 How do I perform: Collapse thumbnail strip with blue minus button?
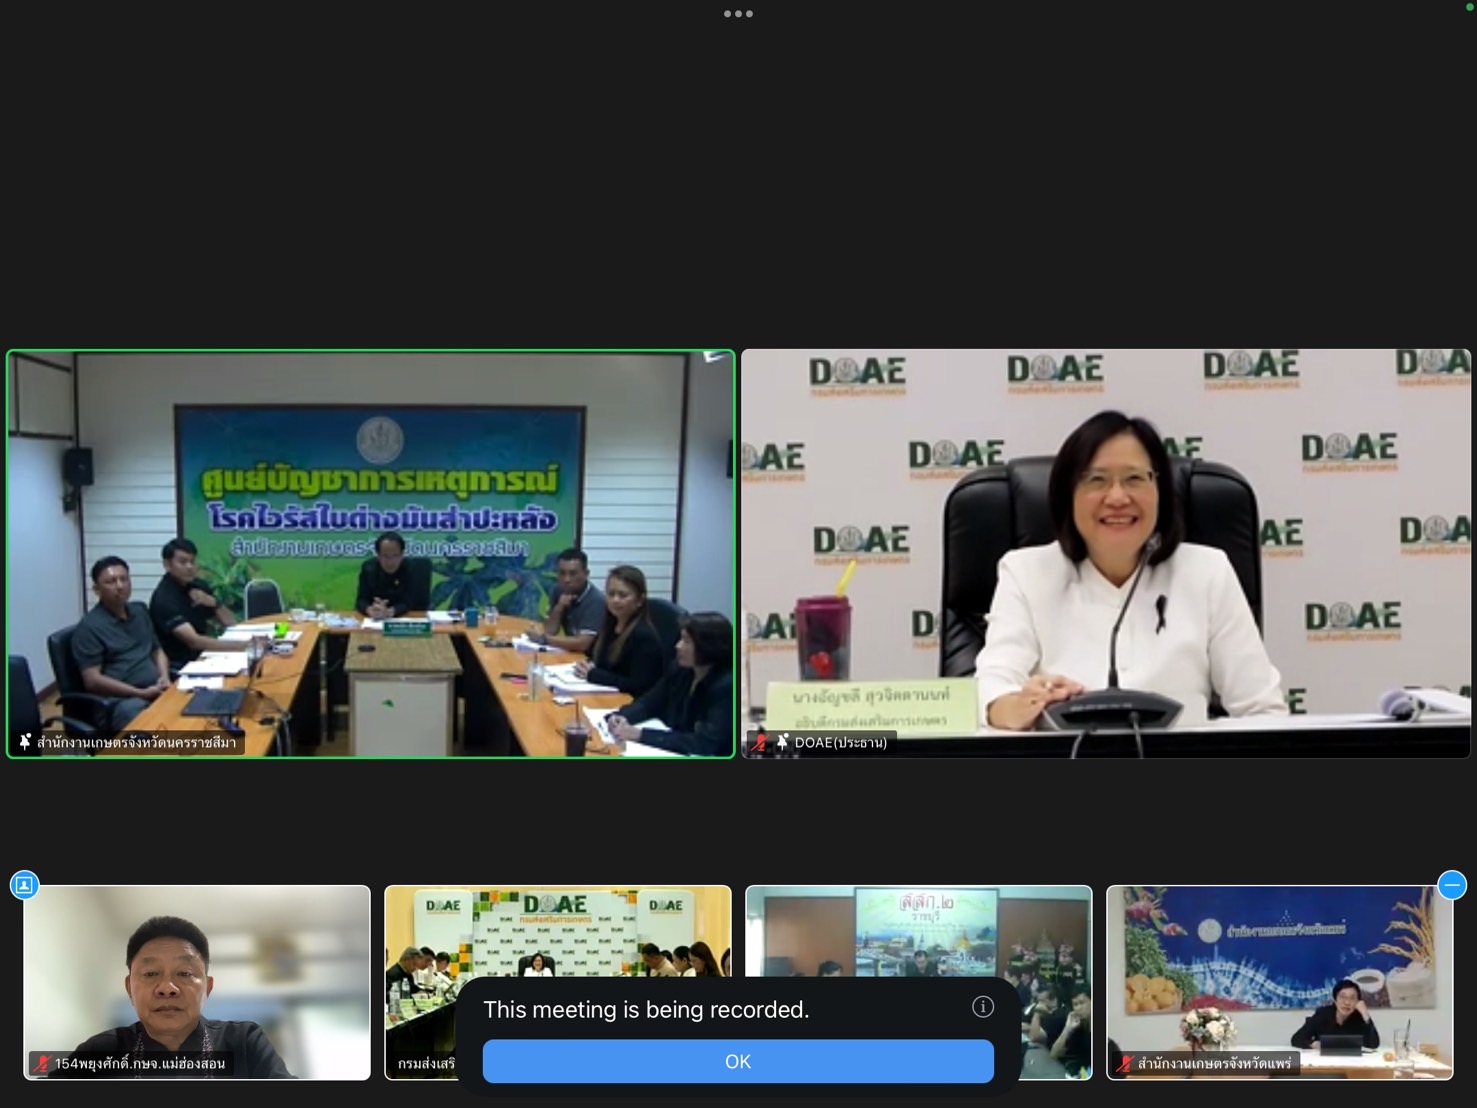point(1451,885)
